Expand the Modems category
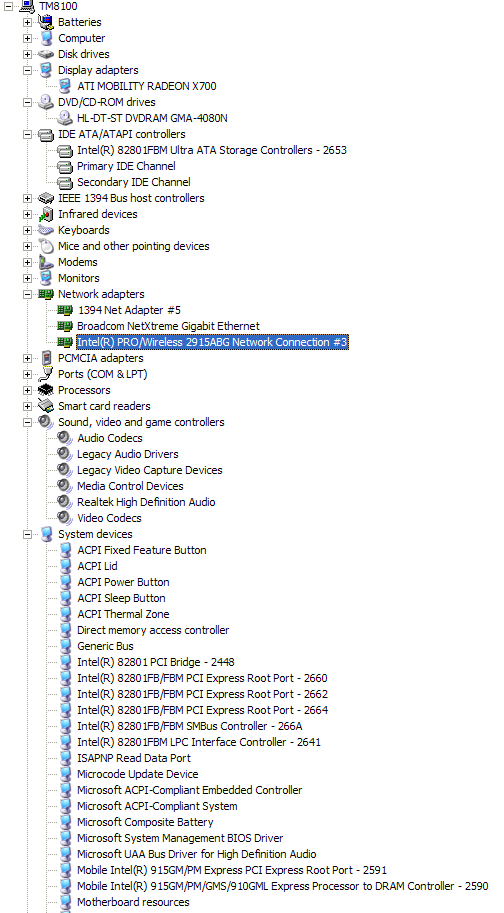 [27, 263]
